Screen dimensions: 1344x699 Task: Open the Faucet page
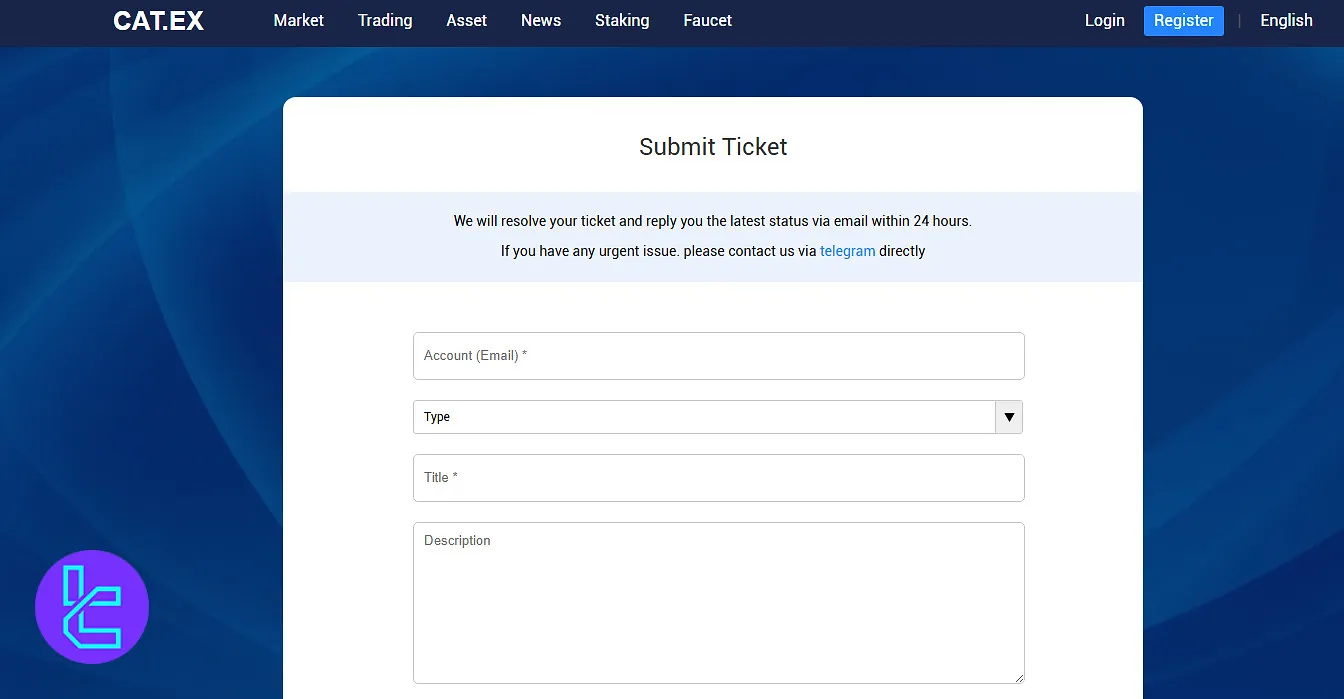[707, 20]
